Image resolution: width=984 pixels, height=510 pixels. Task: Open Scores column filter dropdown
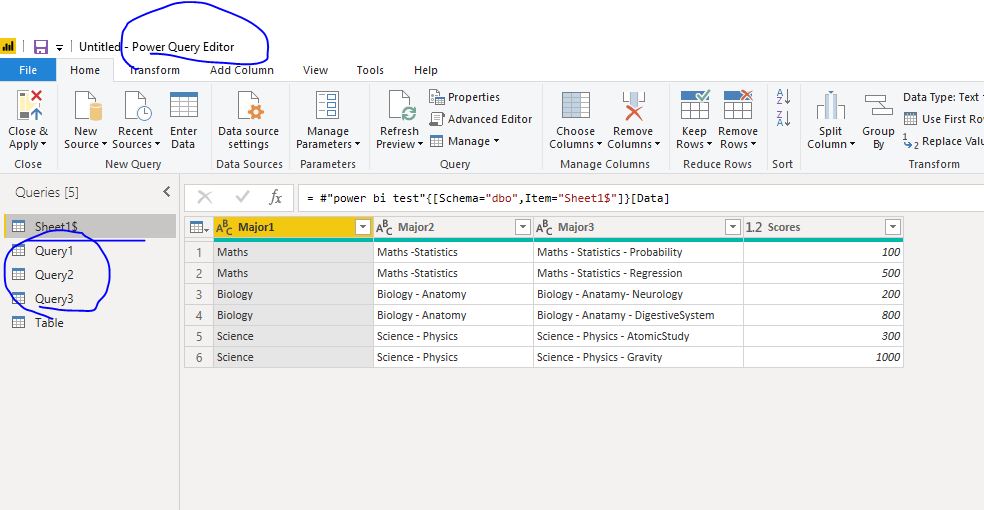[893, 227]
